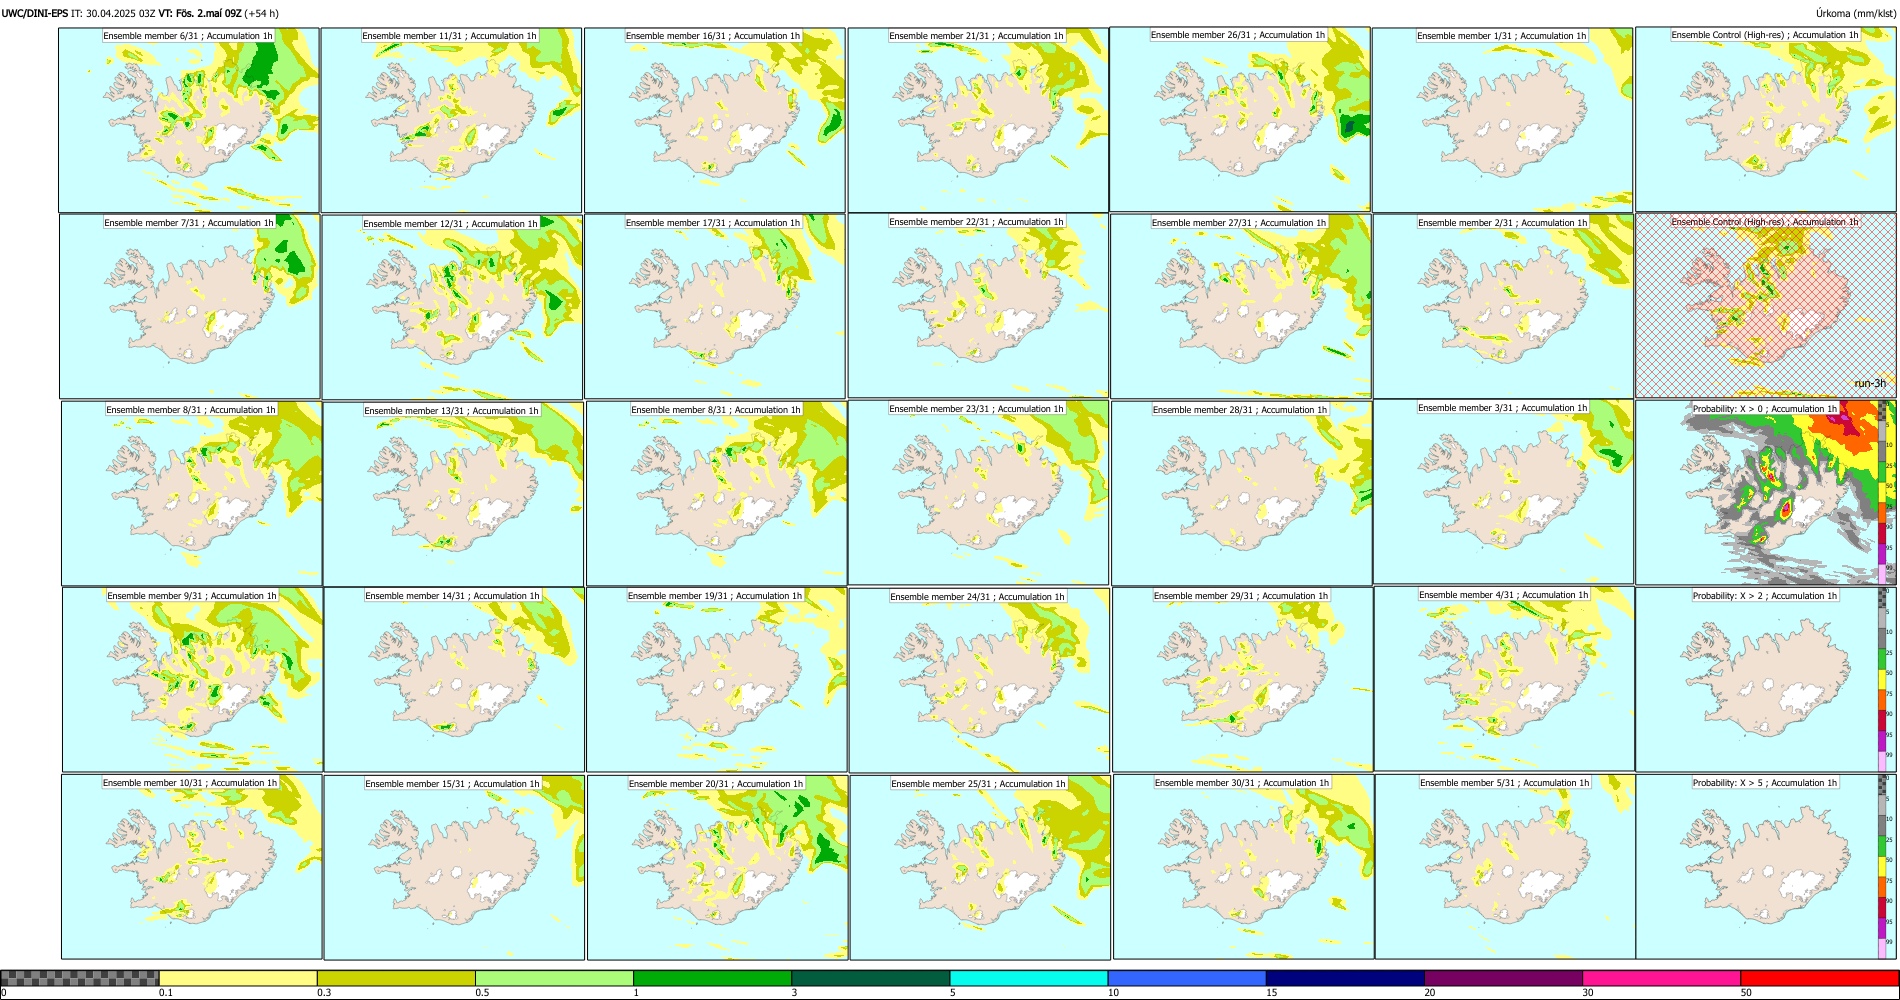This screenshot has width=1900, height=1000.
Task: Open the Ensemble member 14/31 map panel
Action: [x=454, y=680]
